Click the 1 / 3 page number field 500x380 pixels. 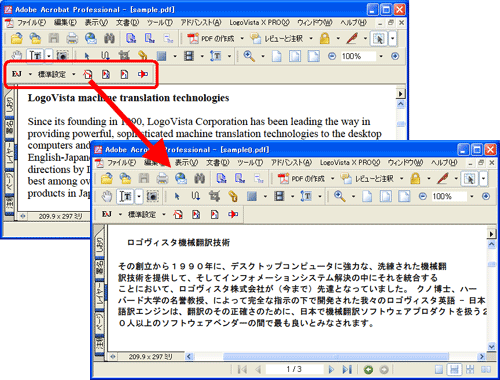[294, 369]
